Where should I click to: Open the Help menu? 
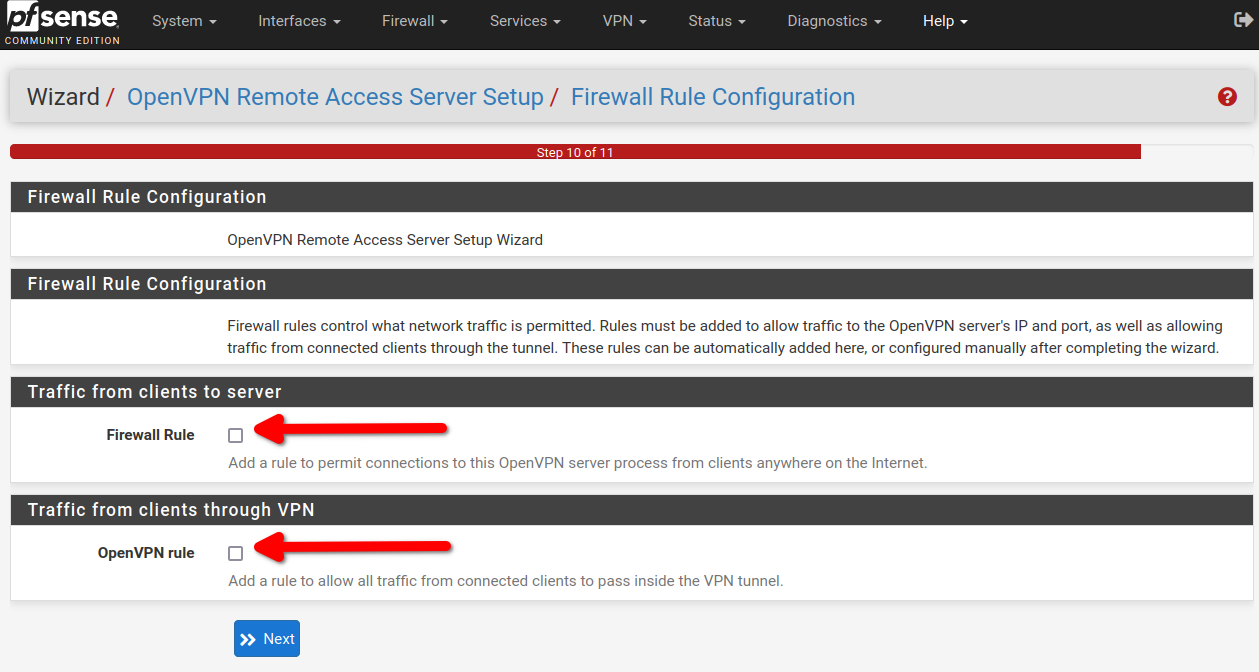click(x=945, y=21)
